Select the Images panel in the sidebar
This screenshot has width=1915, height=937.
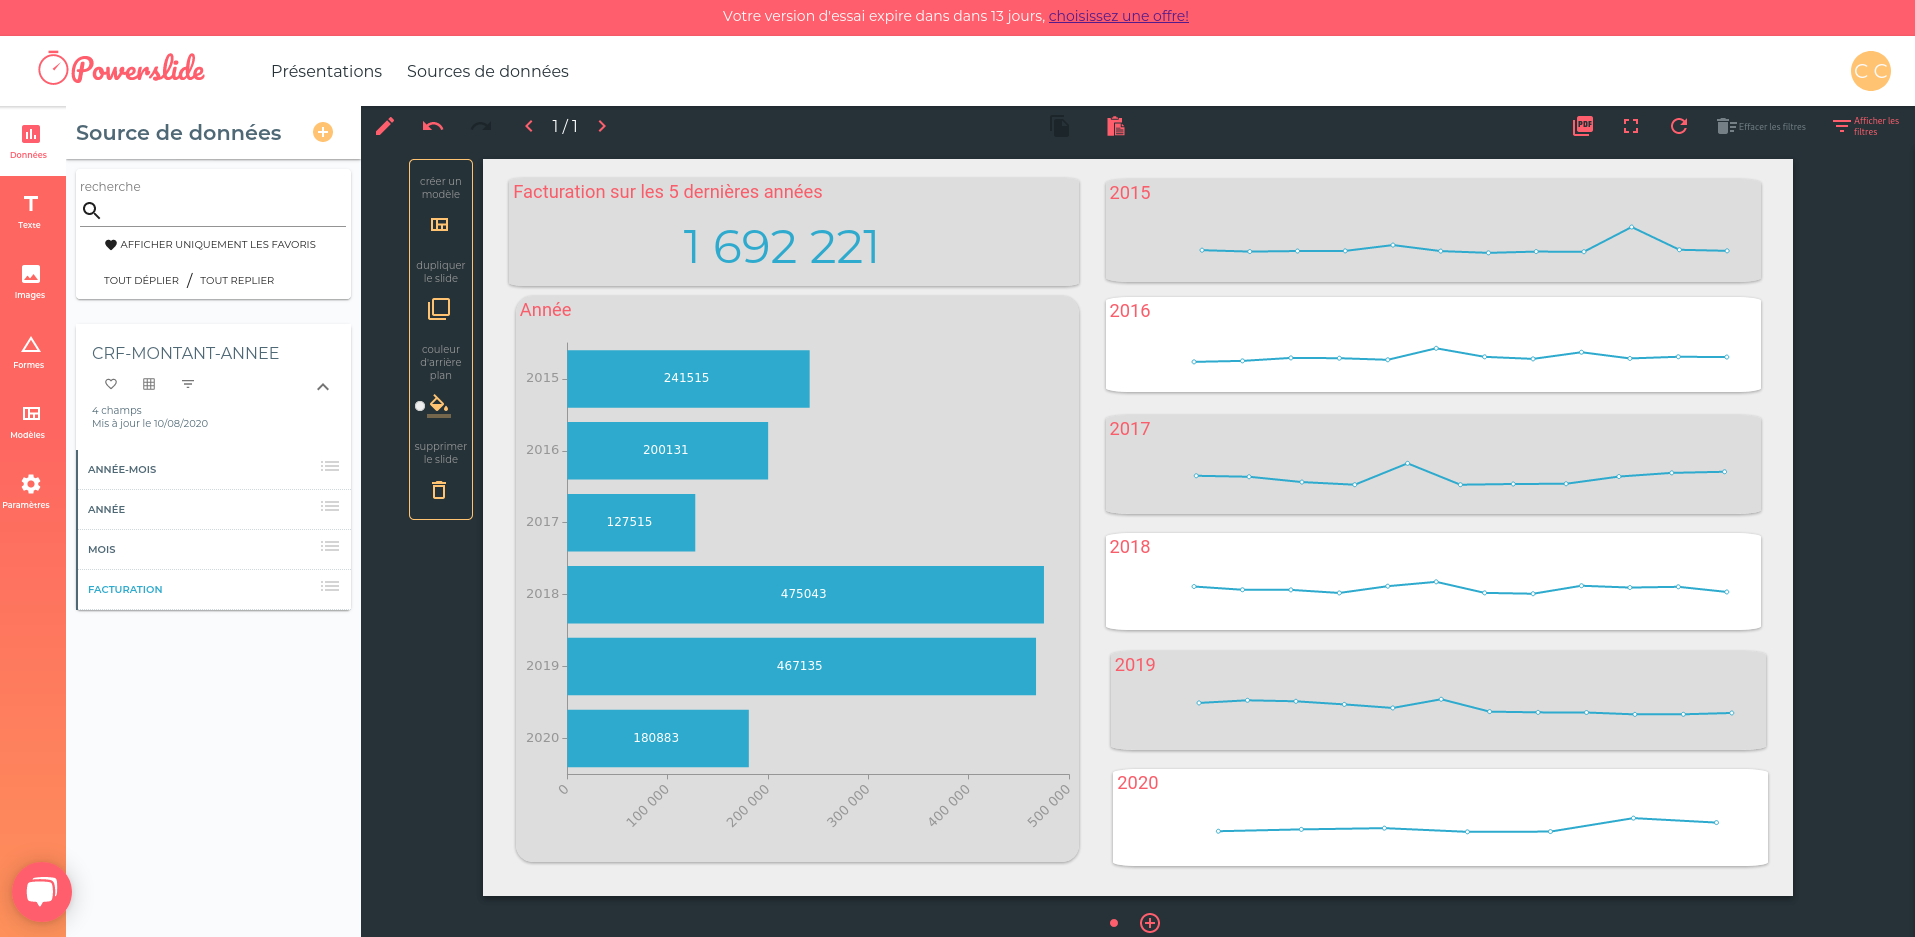[x=31, y=282]
